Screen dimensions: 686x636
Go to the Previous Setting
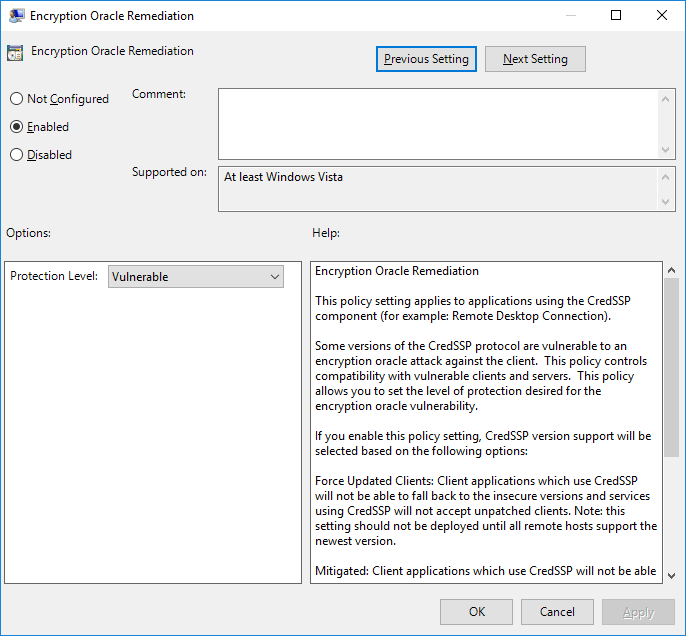(x=426, y=59)
